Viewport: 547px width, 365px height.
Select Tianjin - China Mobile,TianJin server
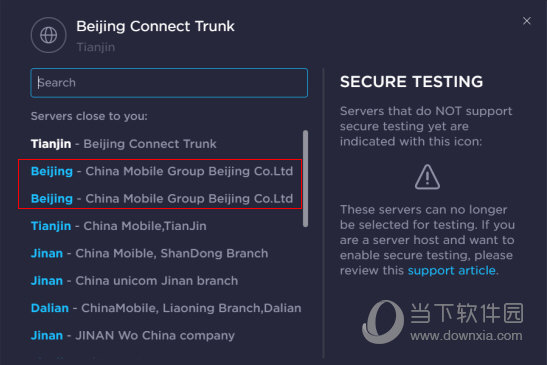click(x=119, y=226)
